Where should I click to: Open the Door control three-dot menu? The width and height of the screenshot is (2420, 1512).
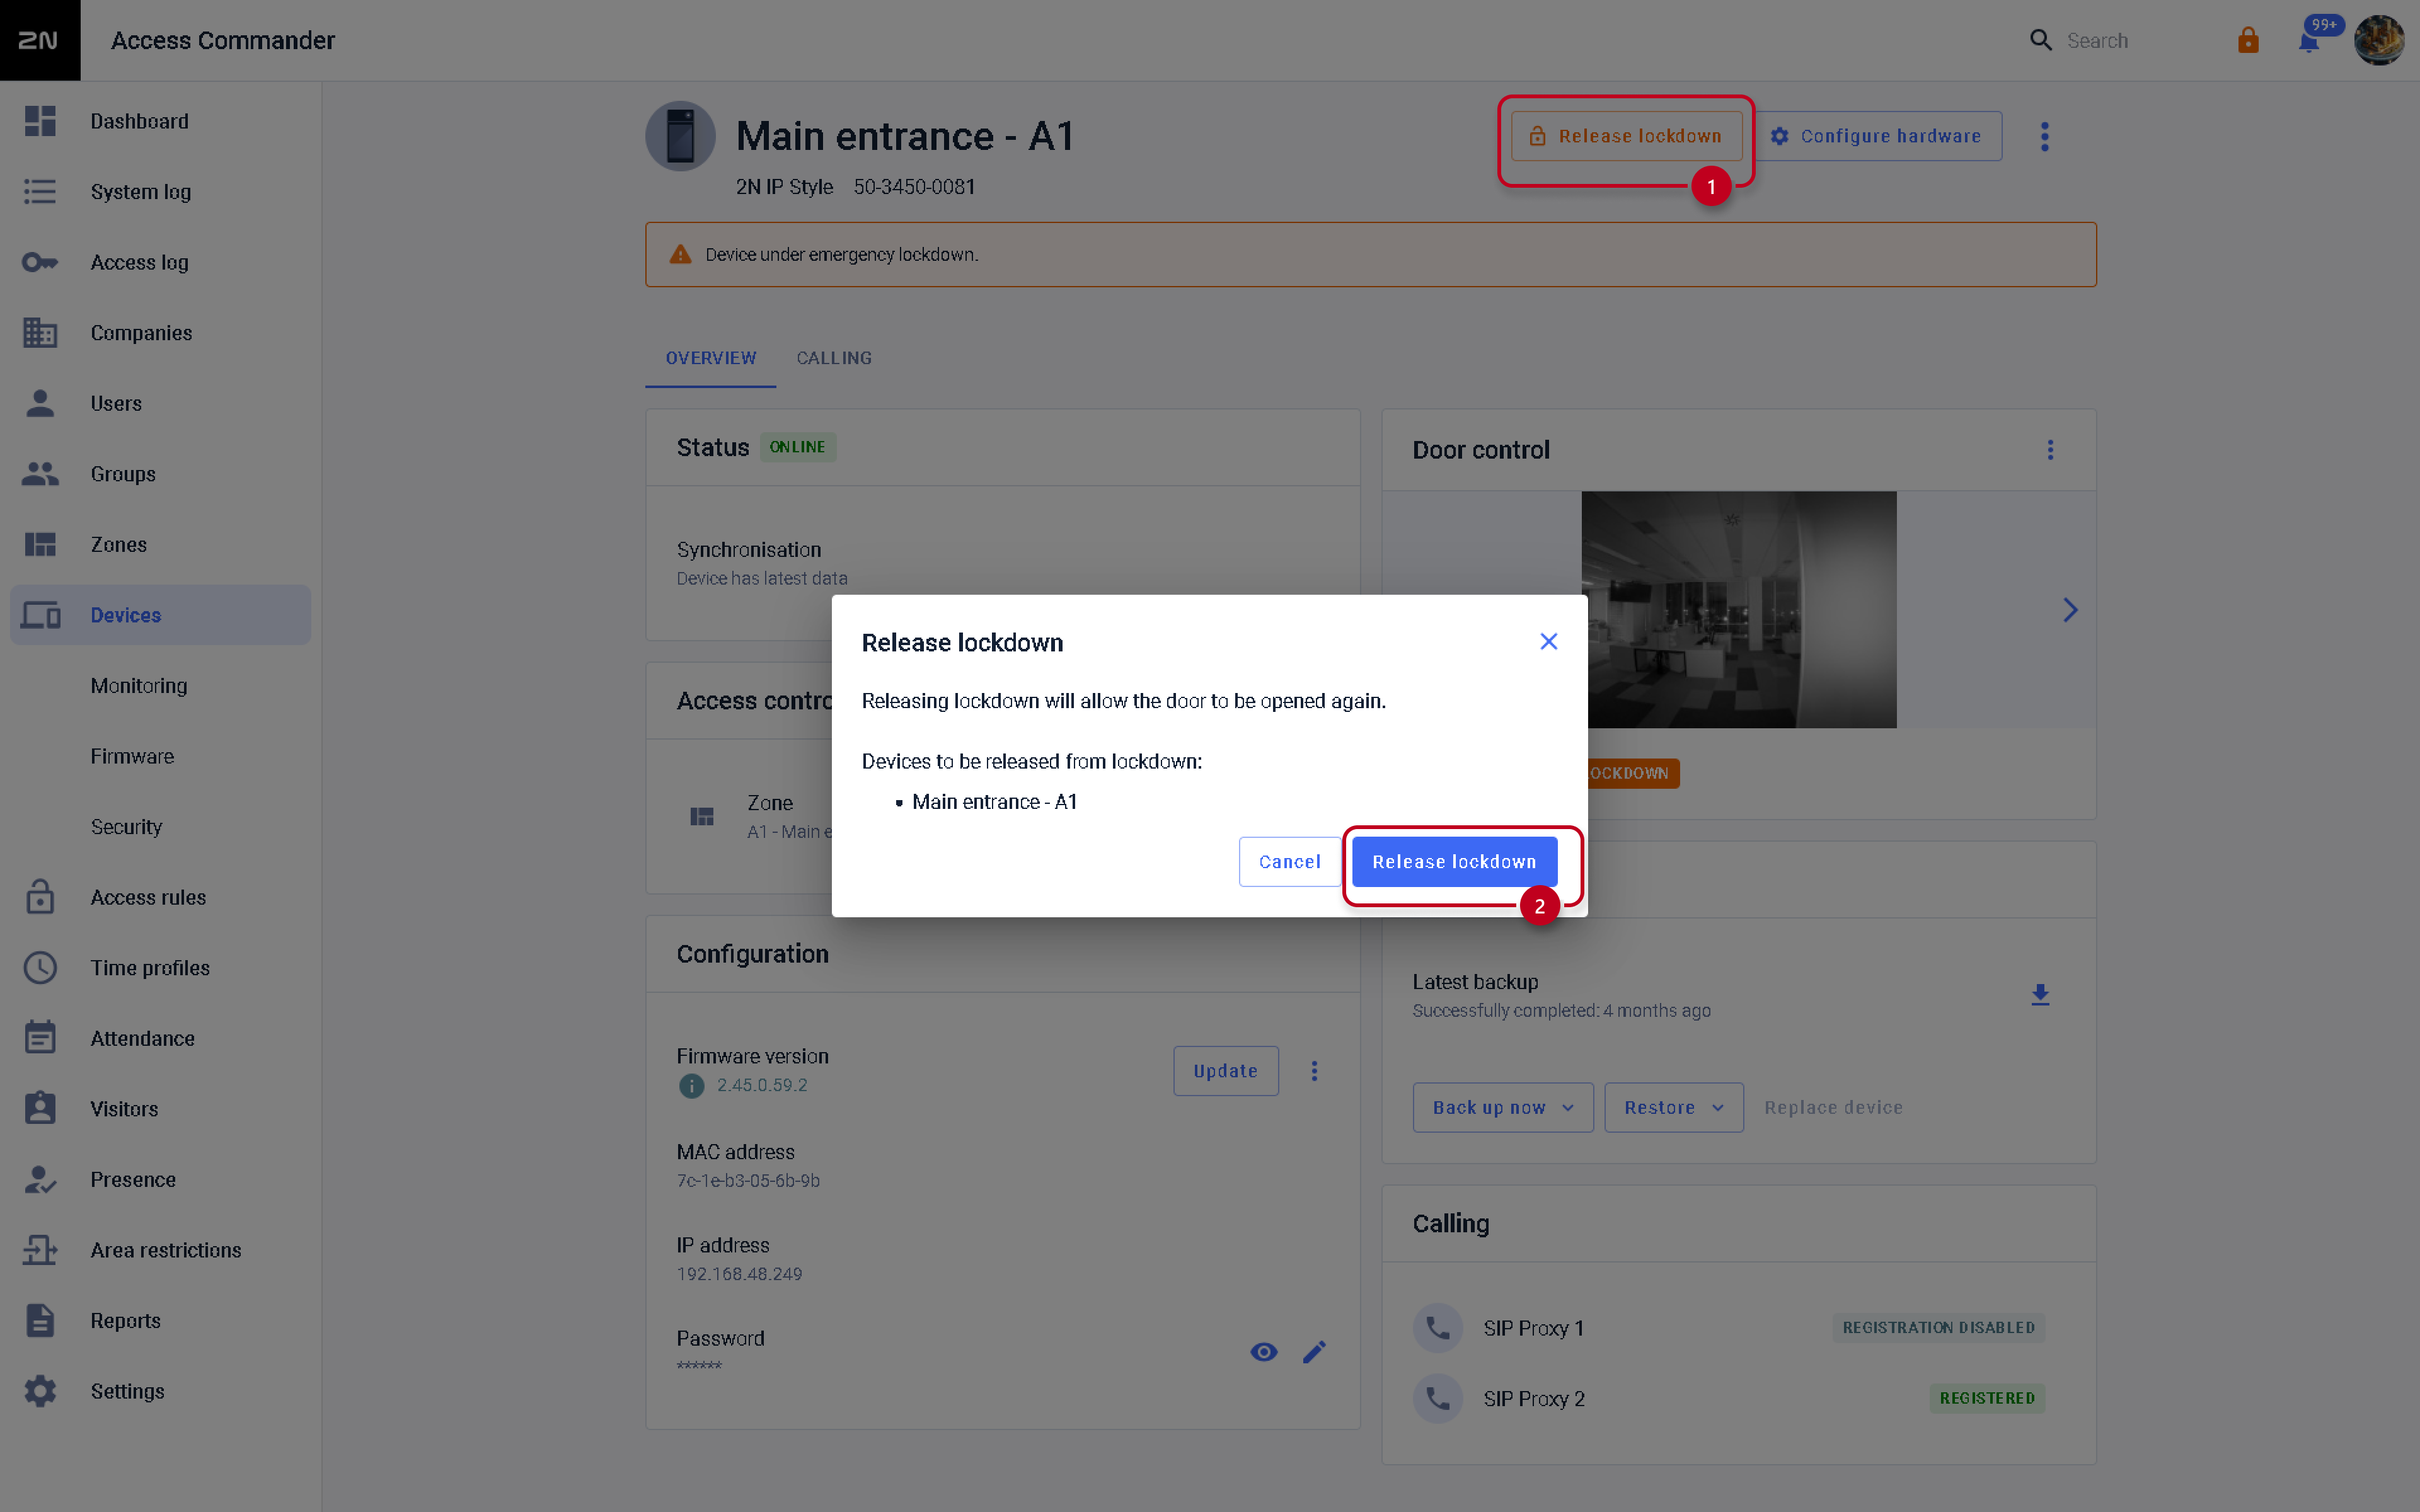tap(2050, 450)
